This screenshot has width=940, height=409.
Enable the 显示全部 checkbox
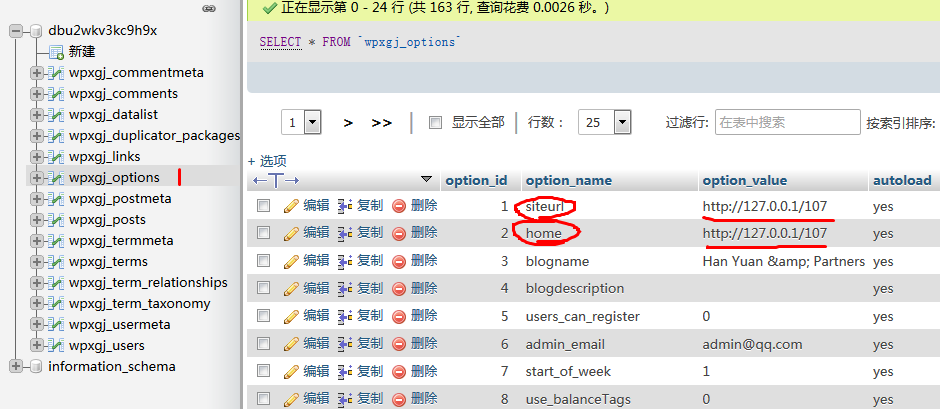(x=435, y=122)
